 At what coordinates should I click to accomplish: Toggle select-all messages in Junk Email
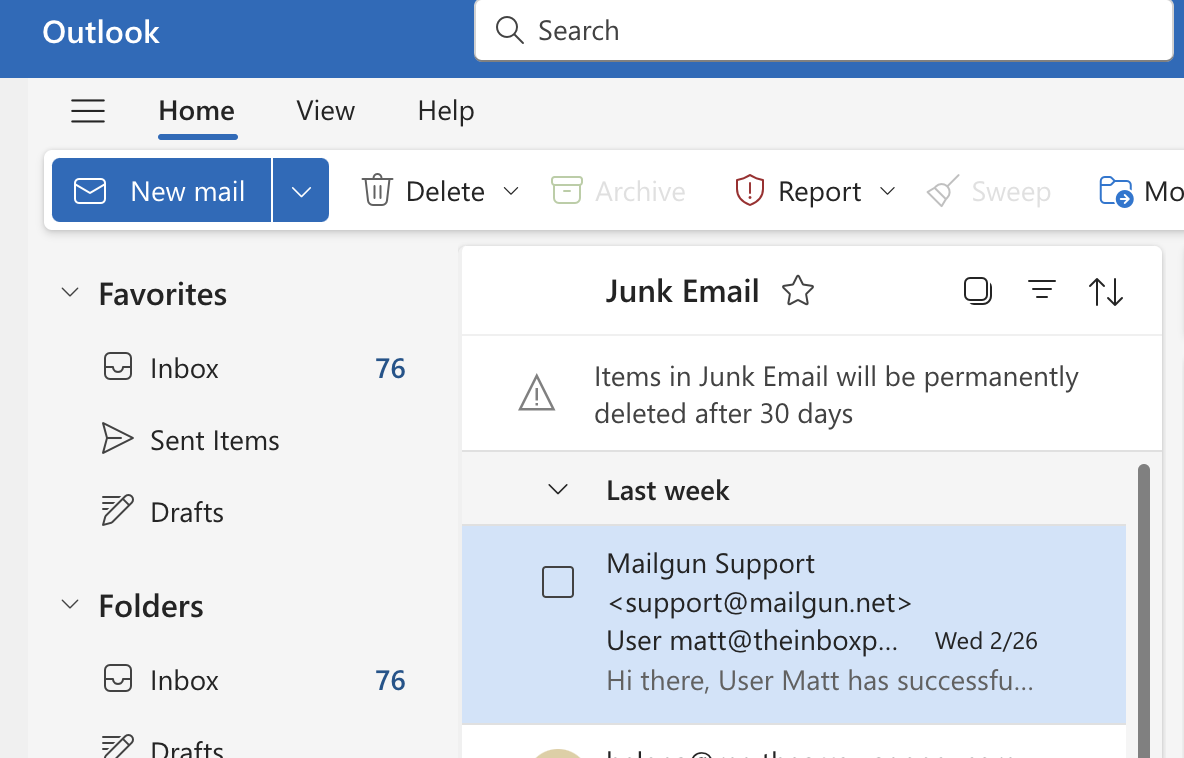click(x=977, y=291)
